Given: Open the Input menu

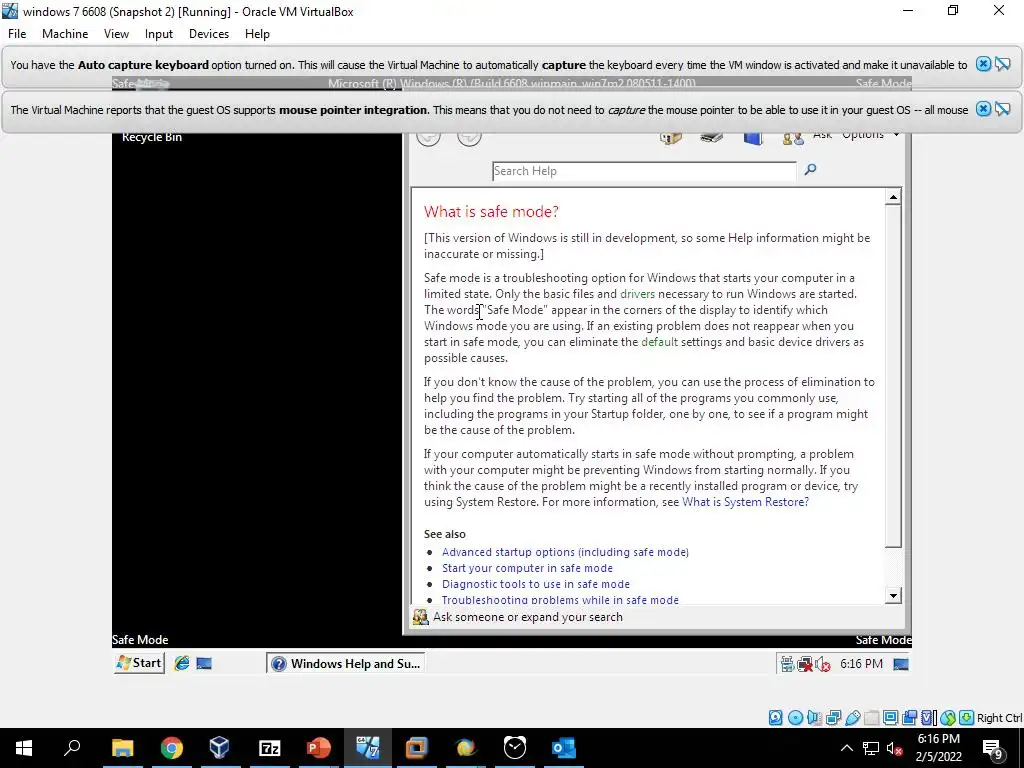Looking at the screenshot, I should [x=159, y=34].
